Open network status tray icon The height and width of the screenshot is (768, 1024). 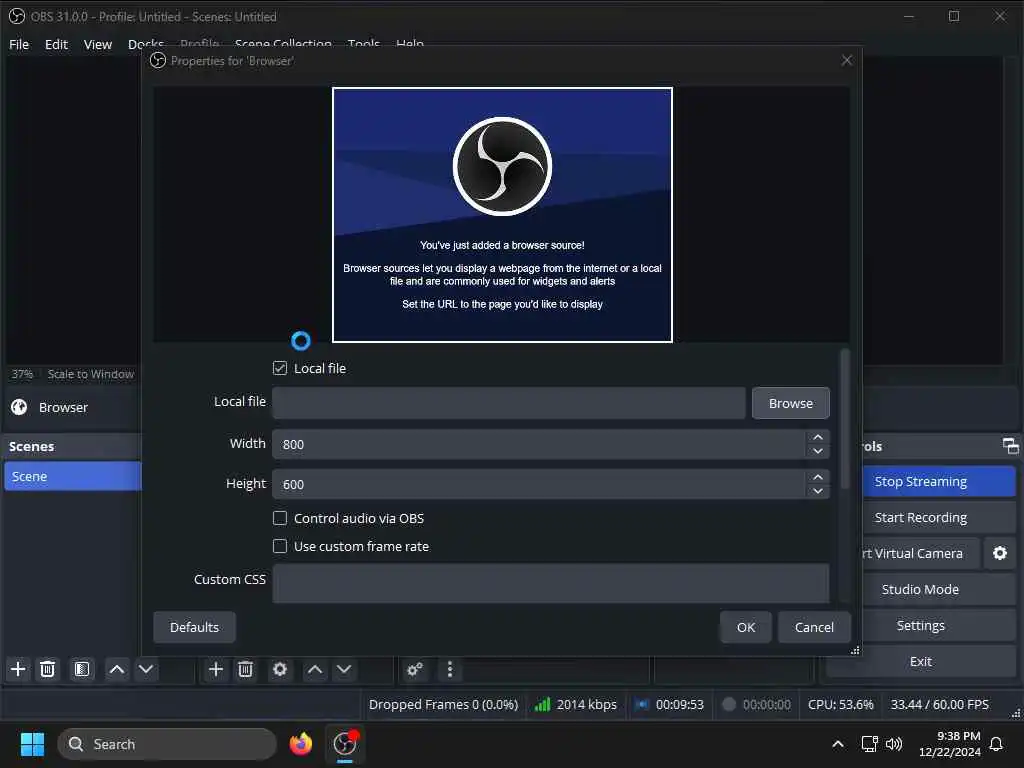click(869, 744)
